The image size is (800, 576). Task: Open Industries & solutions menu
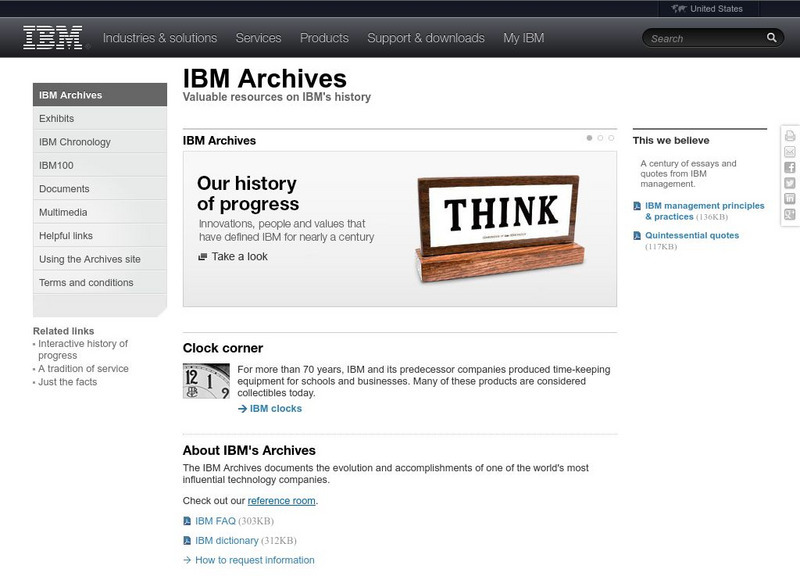click(160, 38)
